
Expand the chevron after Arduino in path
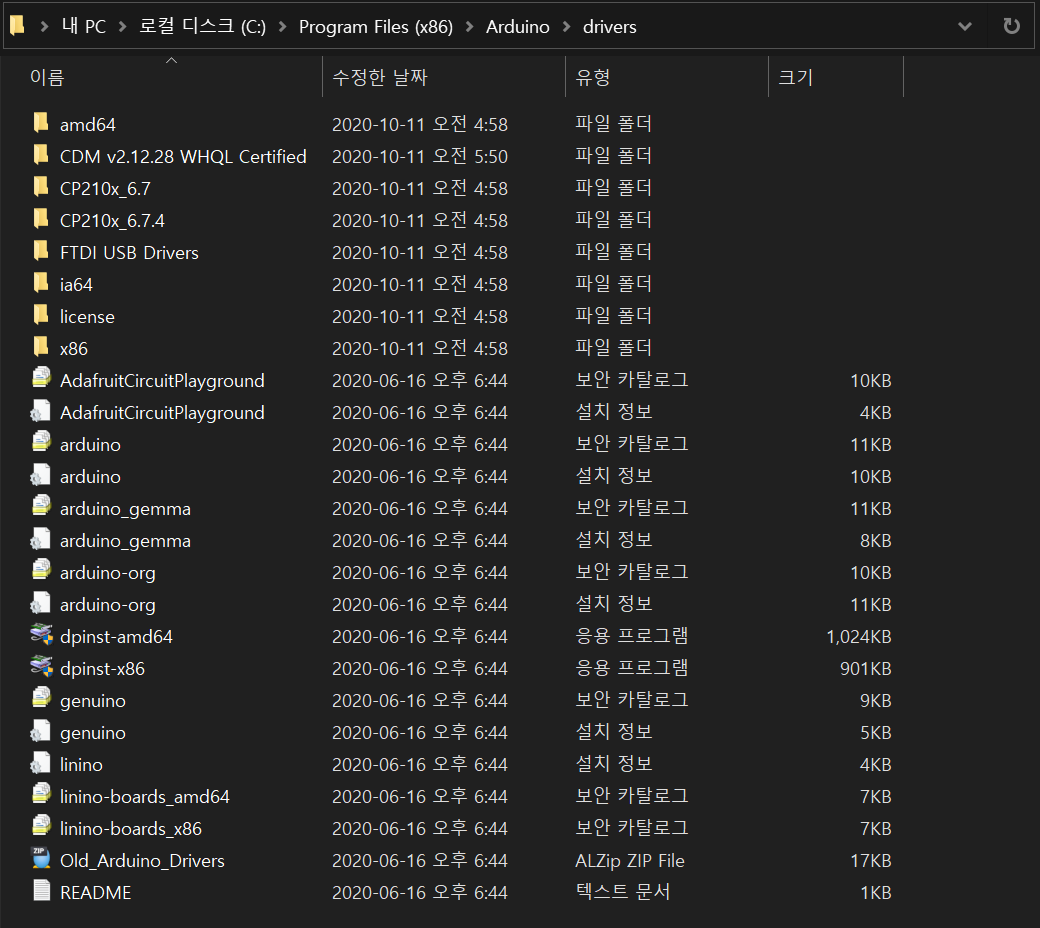(566, 27)
